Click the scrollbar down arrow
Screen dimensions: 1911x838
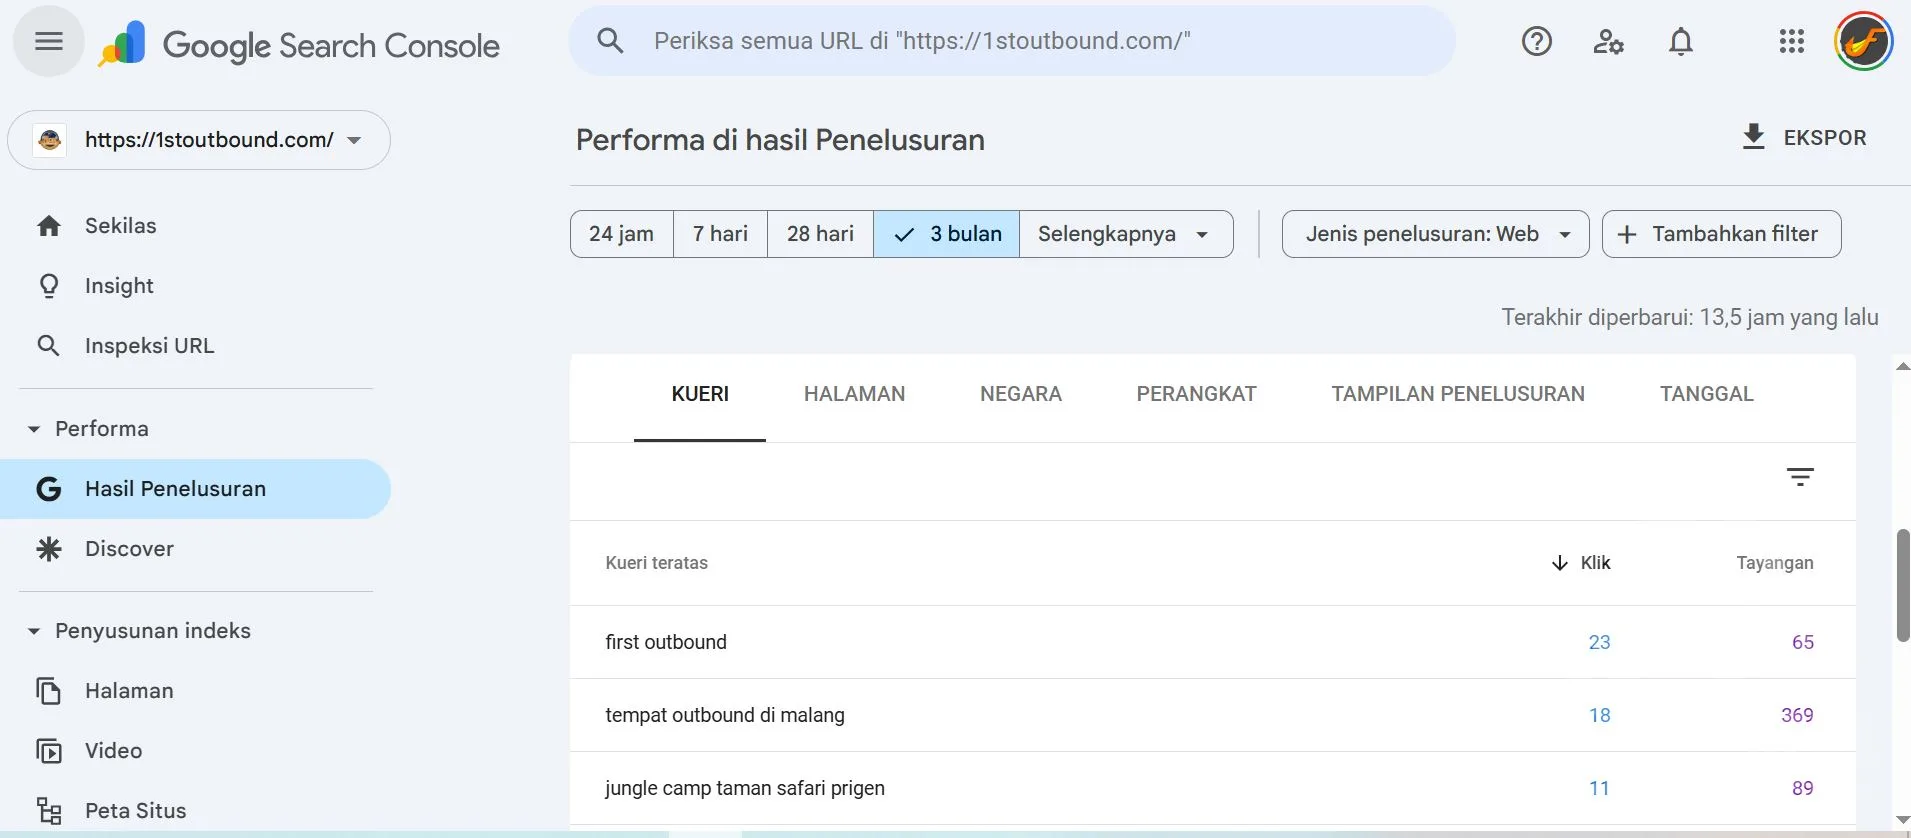pyautogui.click(x=1902, y=820)
